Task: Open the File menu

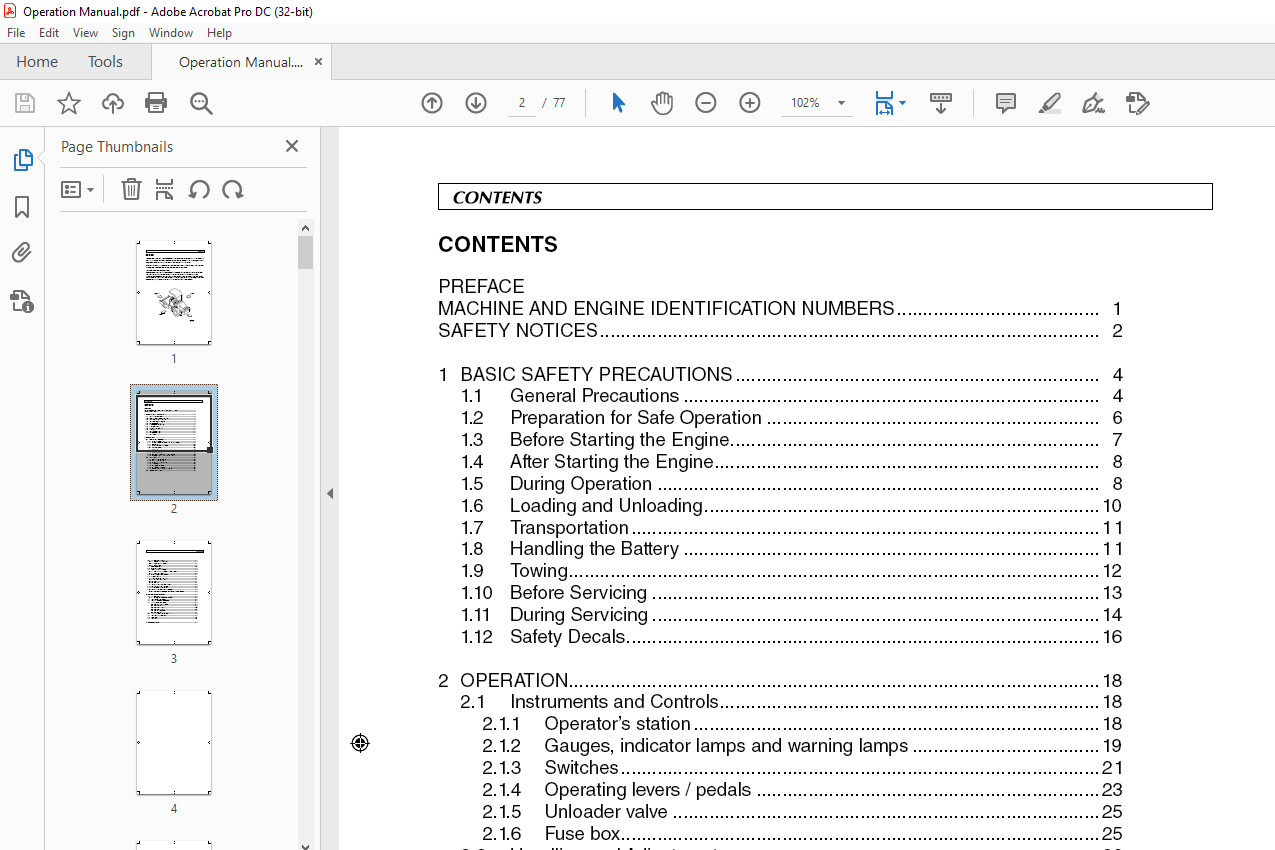Action: pyautogui.click(x=16, y=33)
